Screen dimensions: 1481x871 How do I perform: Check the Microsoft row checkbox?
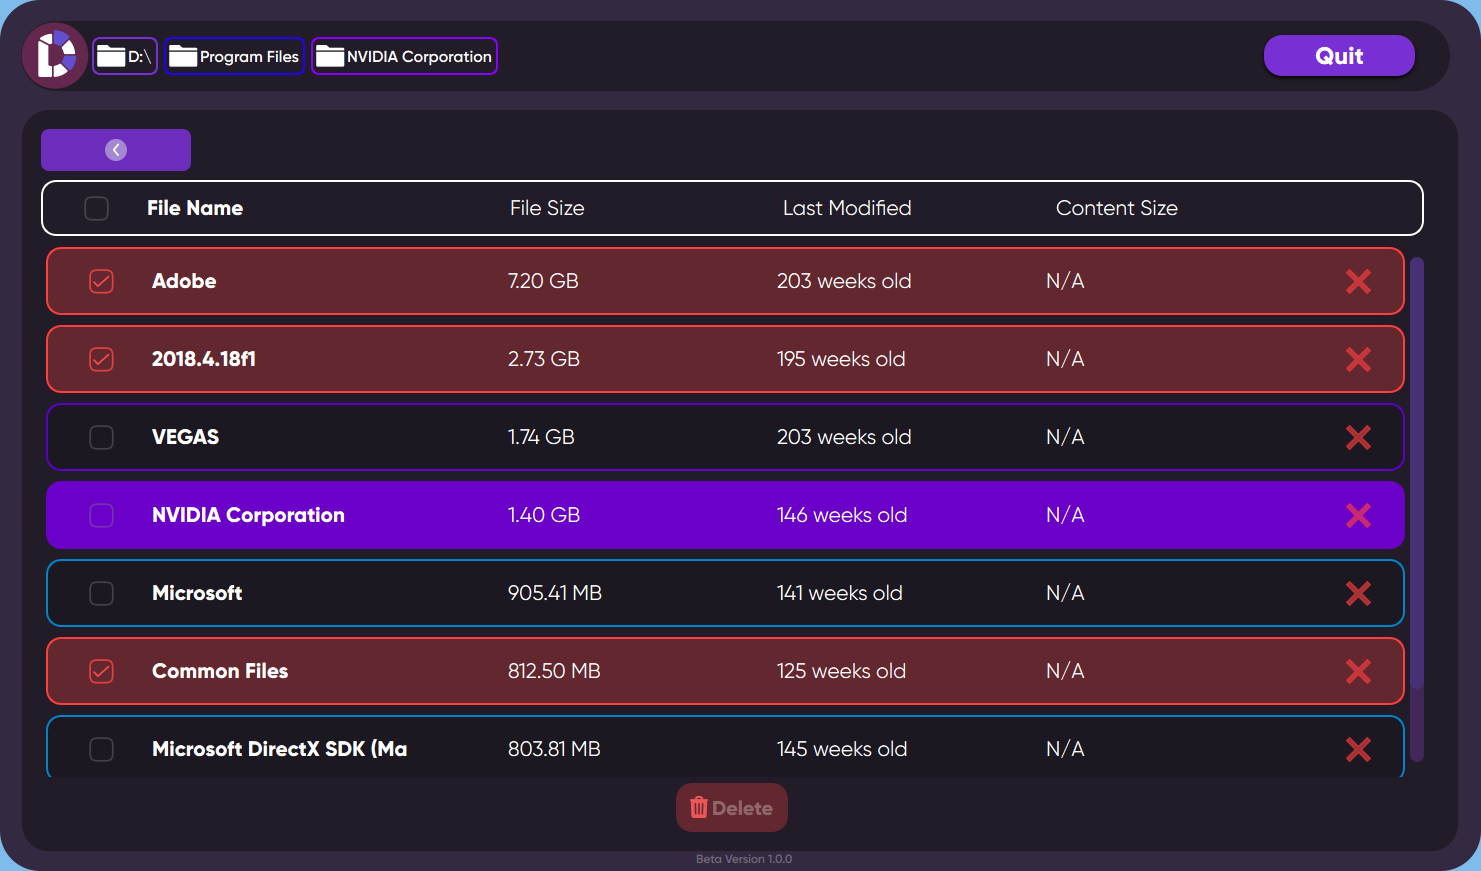pos(101,593)
